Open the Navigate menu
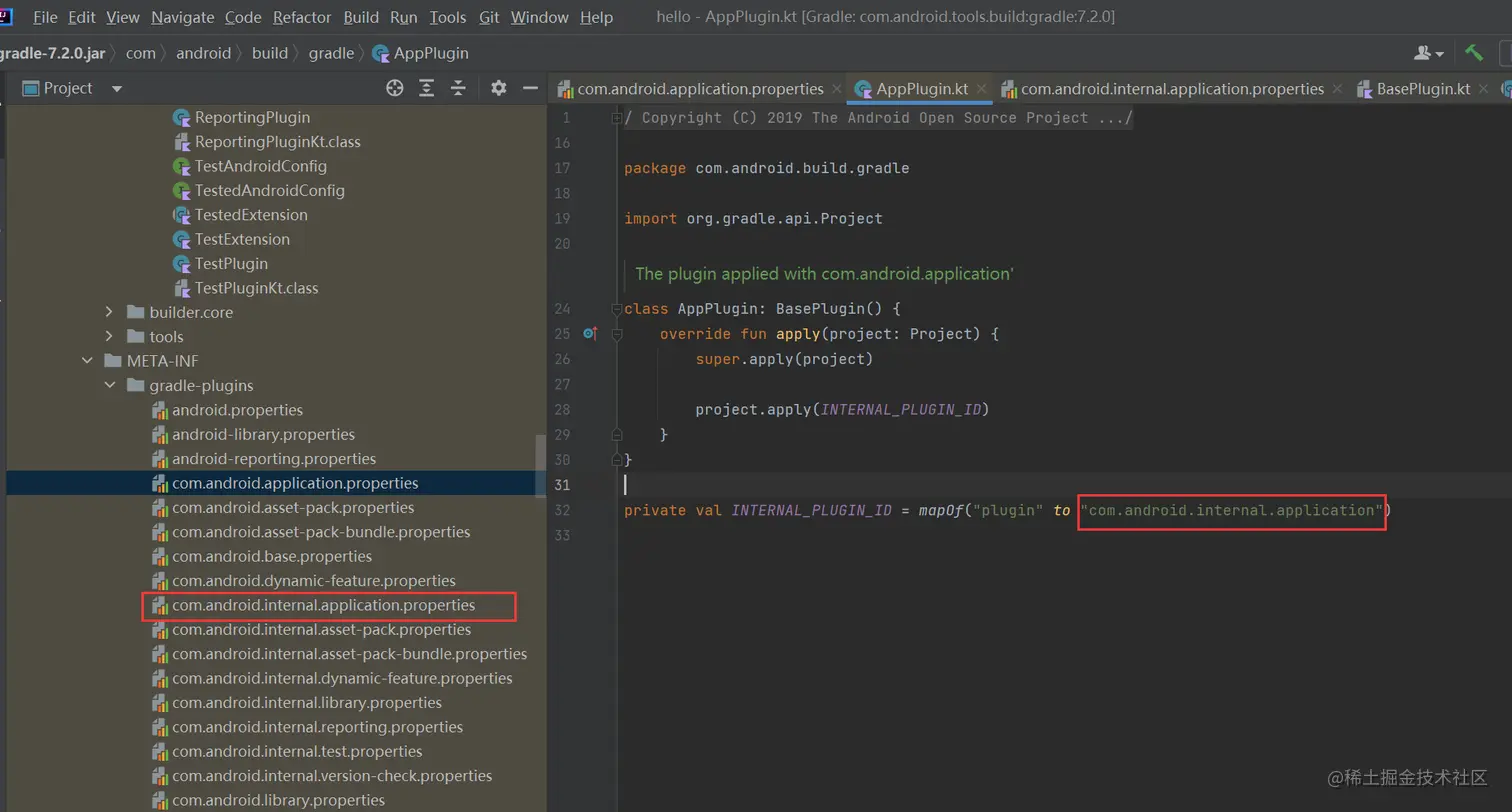Viewport: 1512px width, 812px height. point(183,18)
